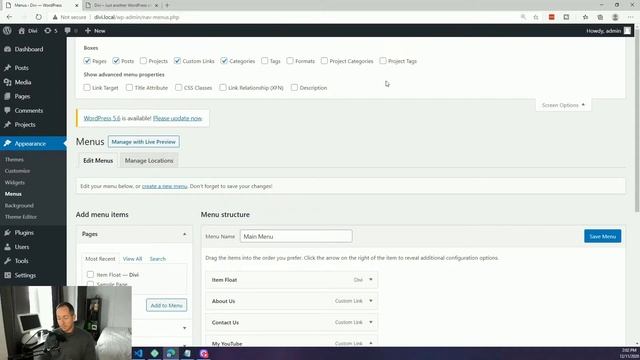Screen dimensions: 640x360
Task: Collapse the Screen Options panel
Action: (x=563, y=105)
